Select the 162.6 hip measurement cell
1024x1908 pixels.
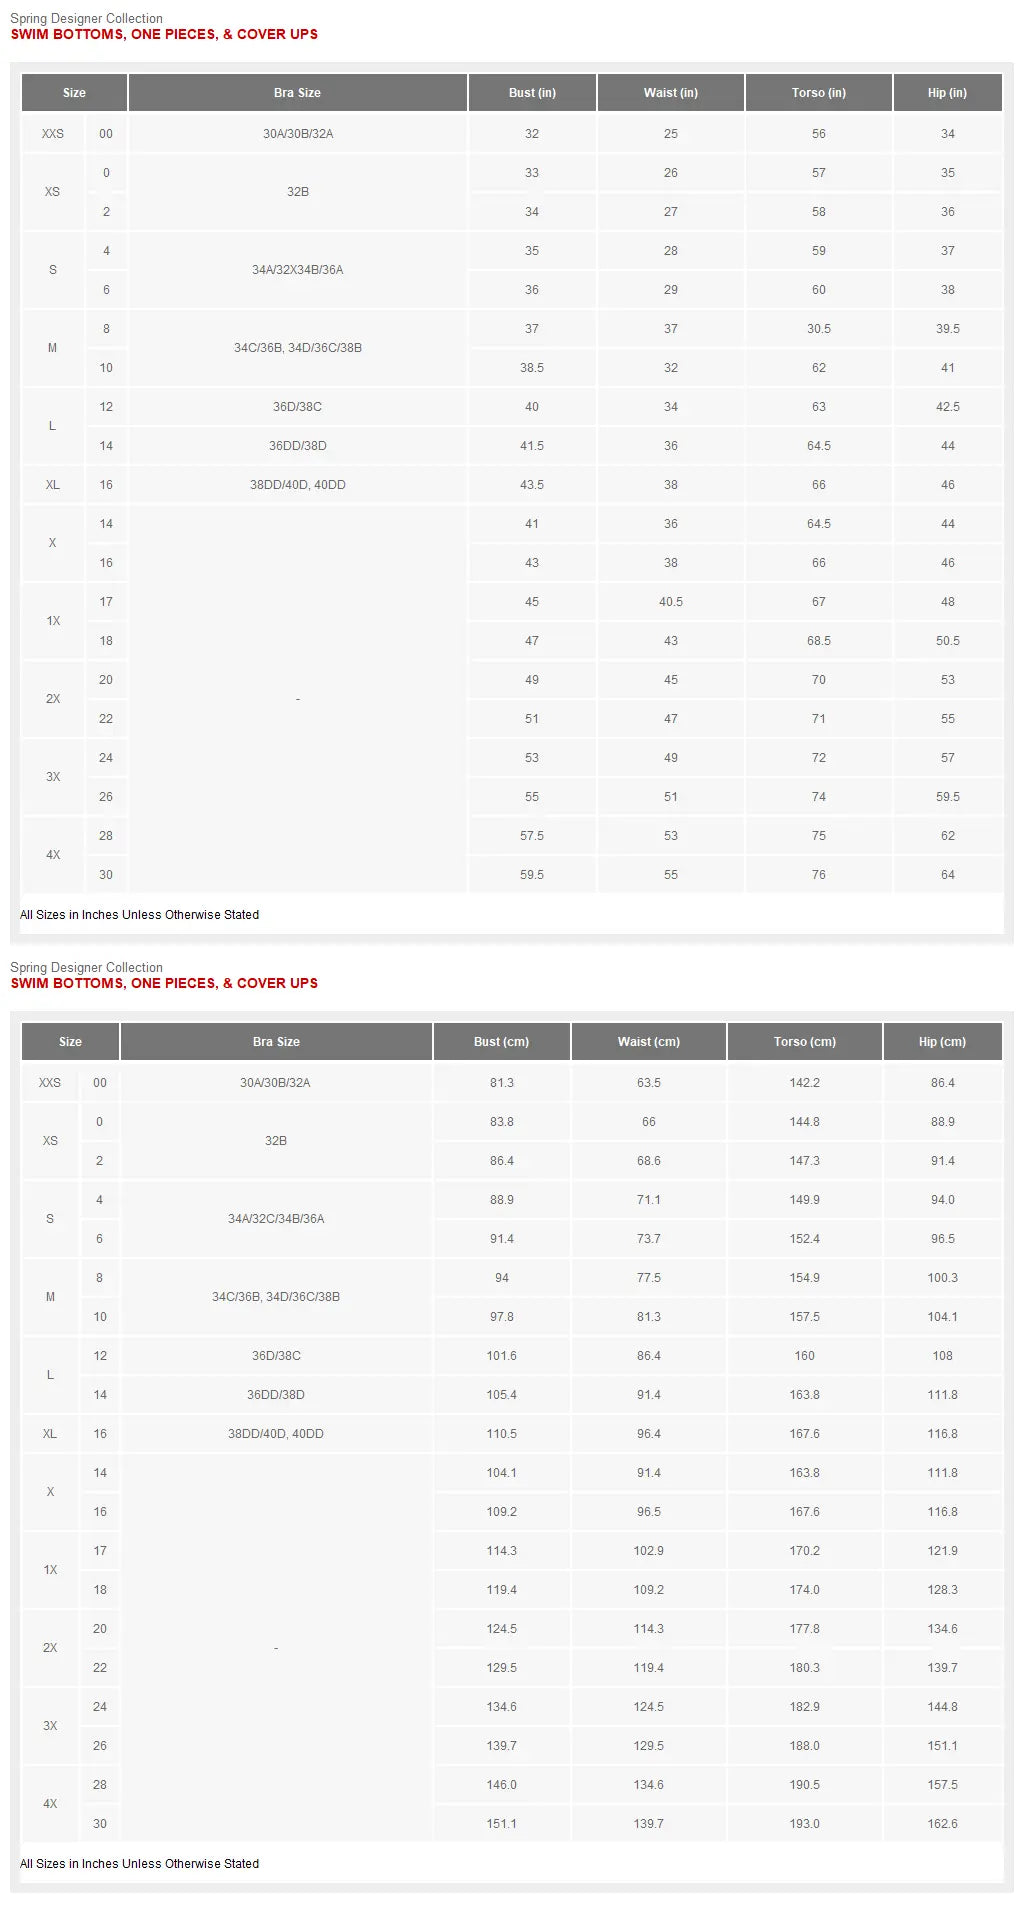pyautogui.click(x=942, y=1824)
